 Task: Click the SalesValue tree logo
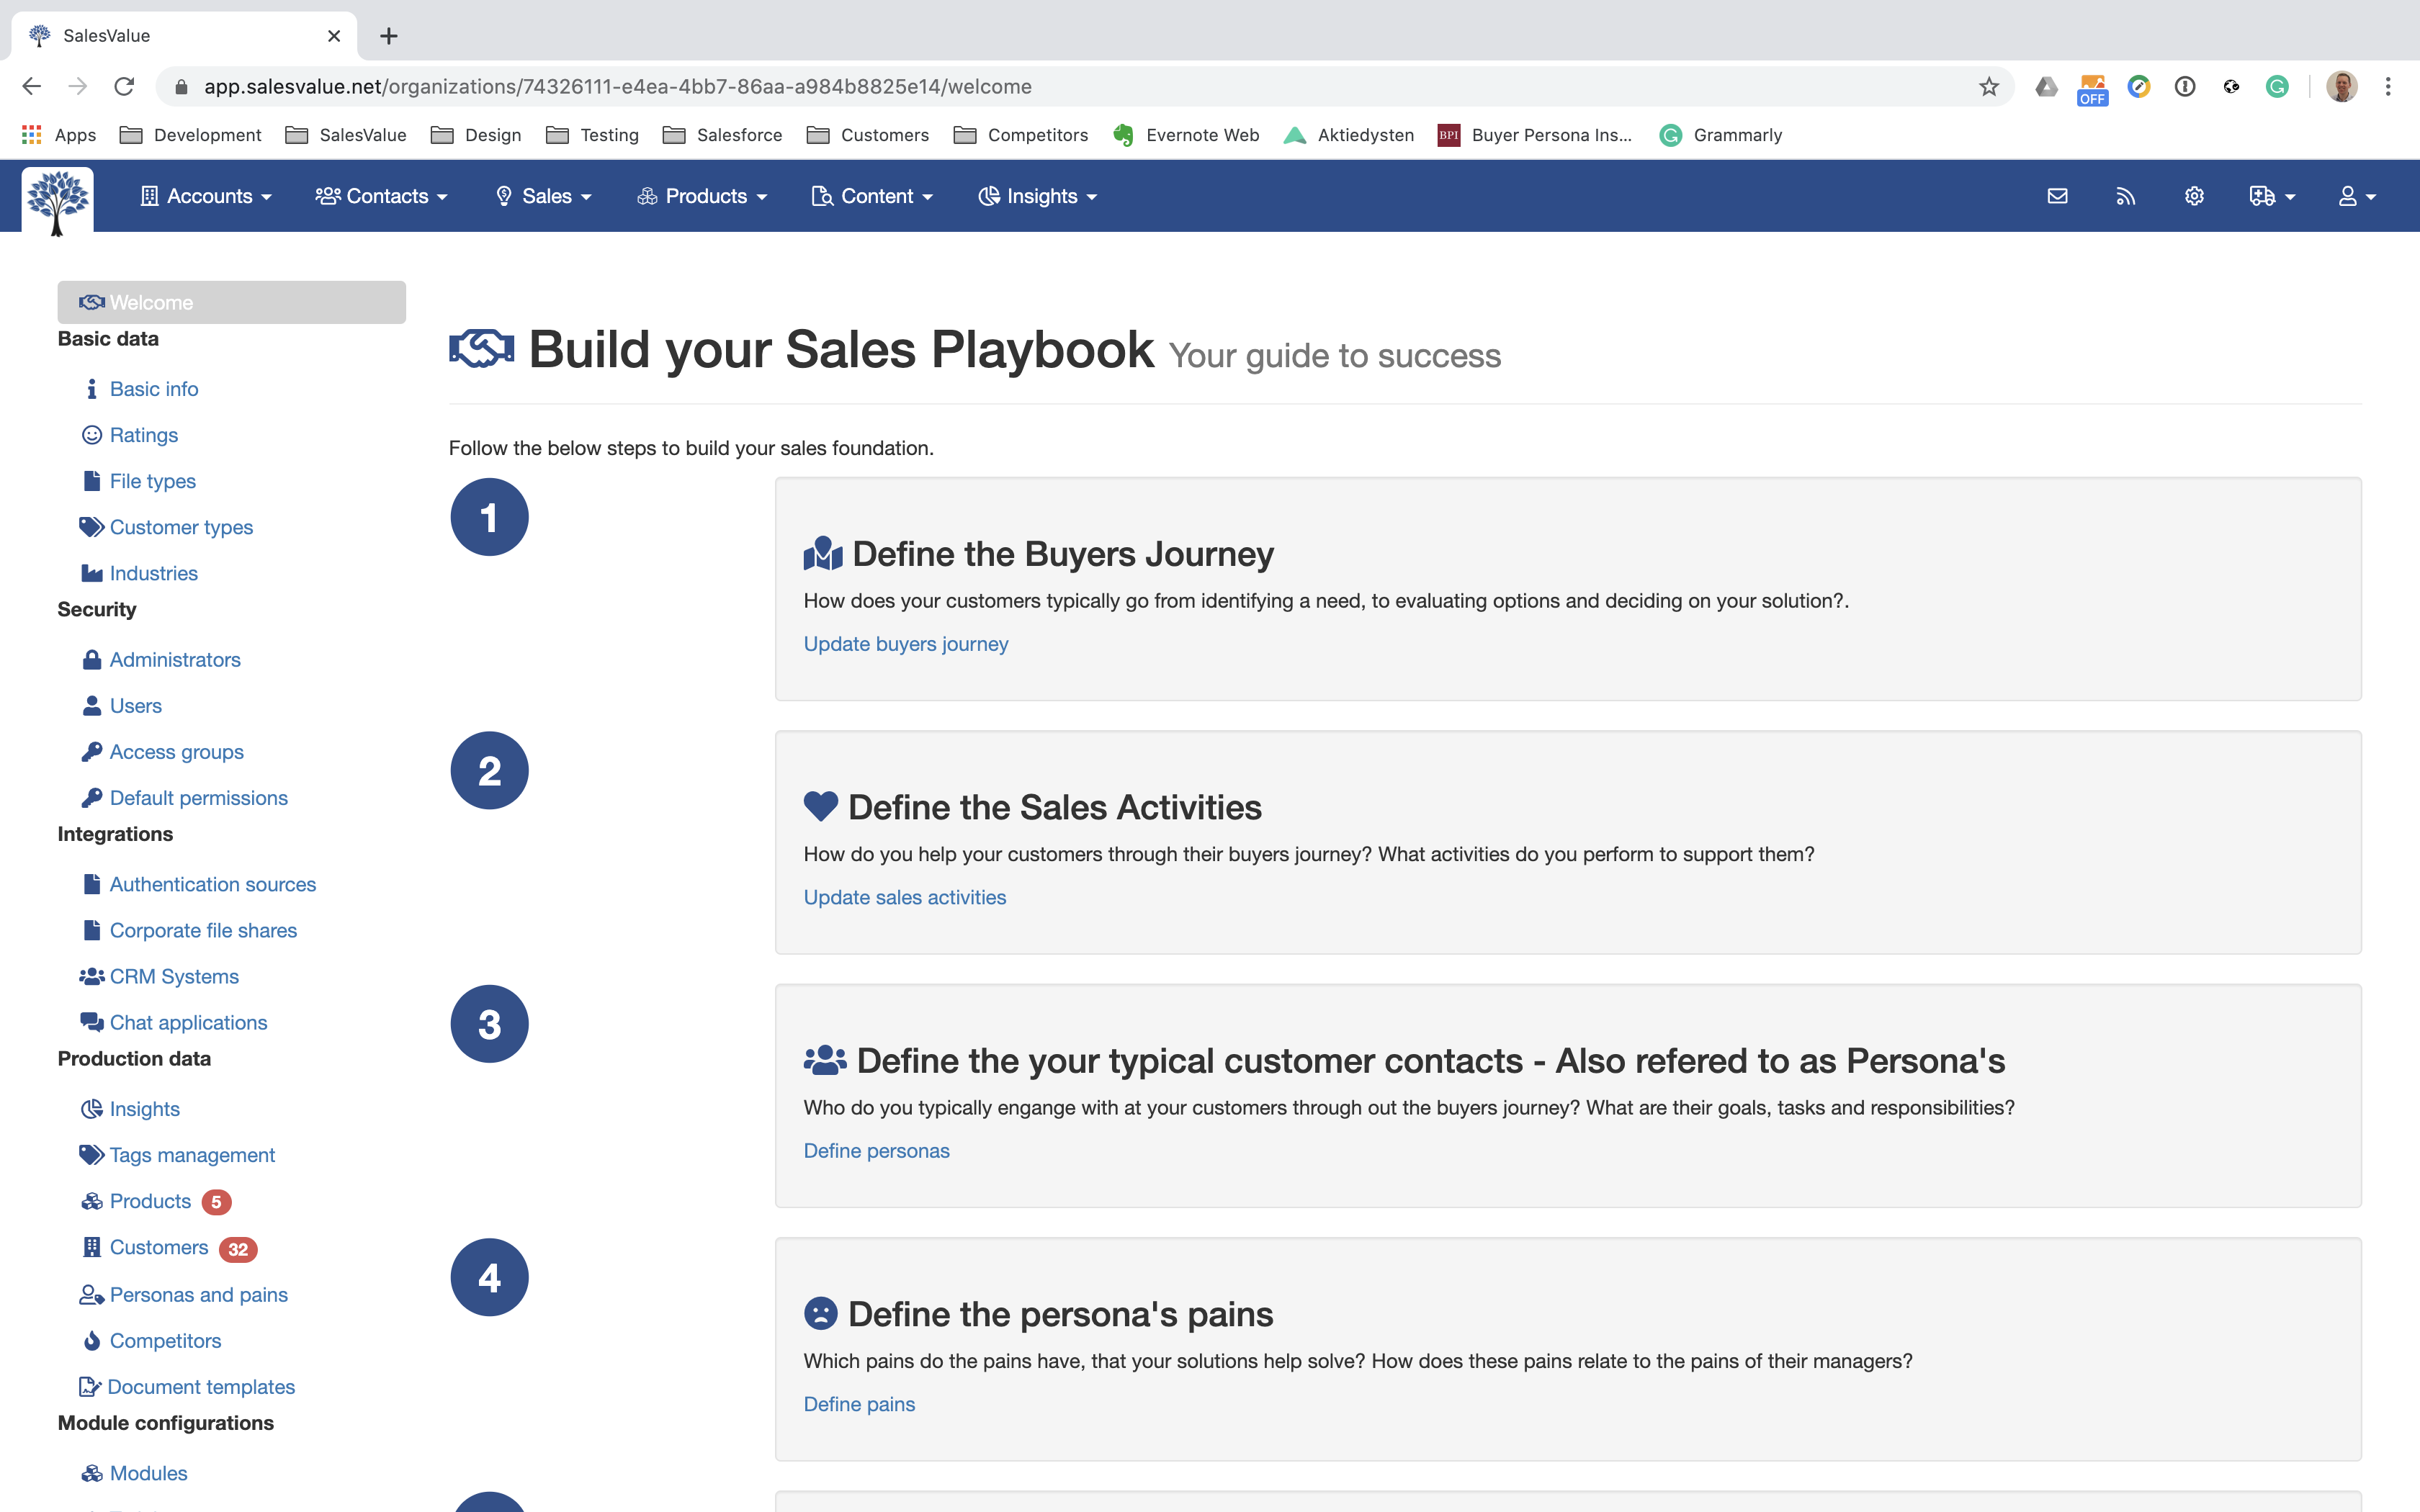coord(58,200)
